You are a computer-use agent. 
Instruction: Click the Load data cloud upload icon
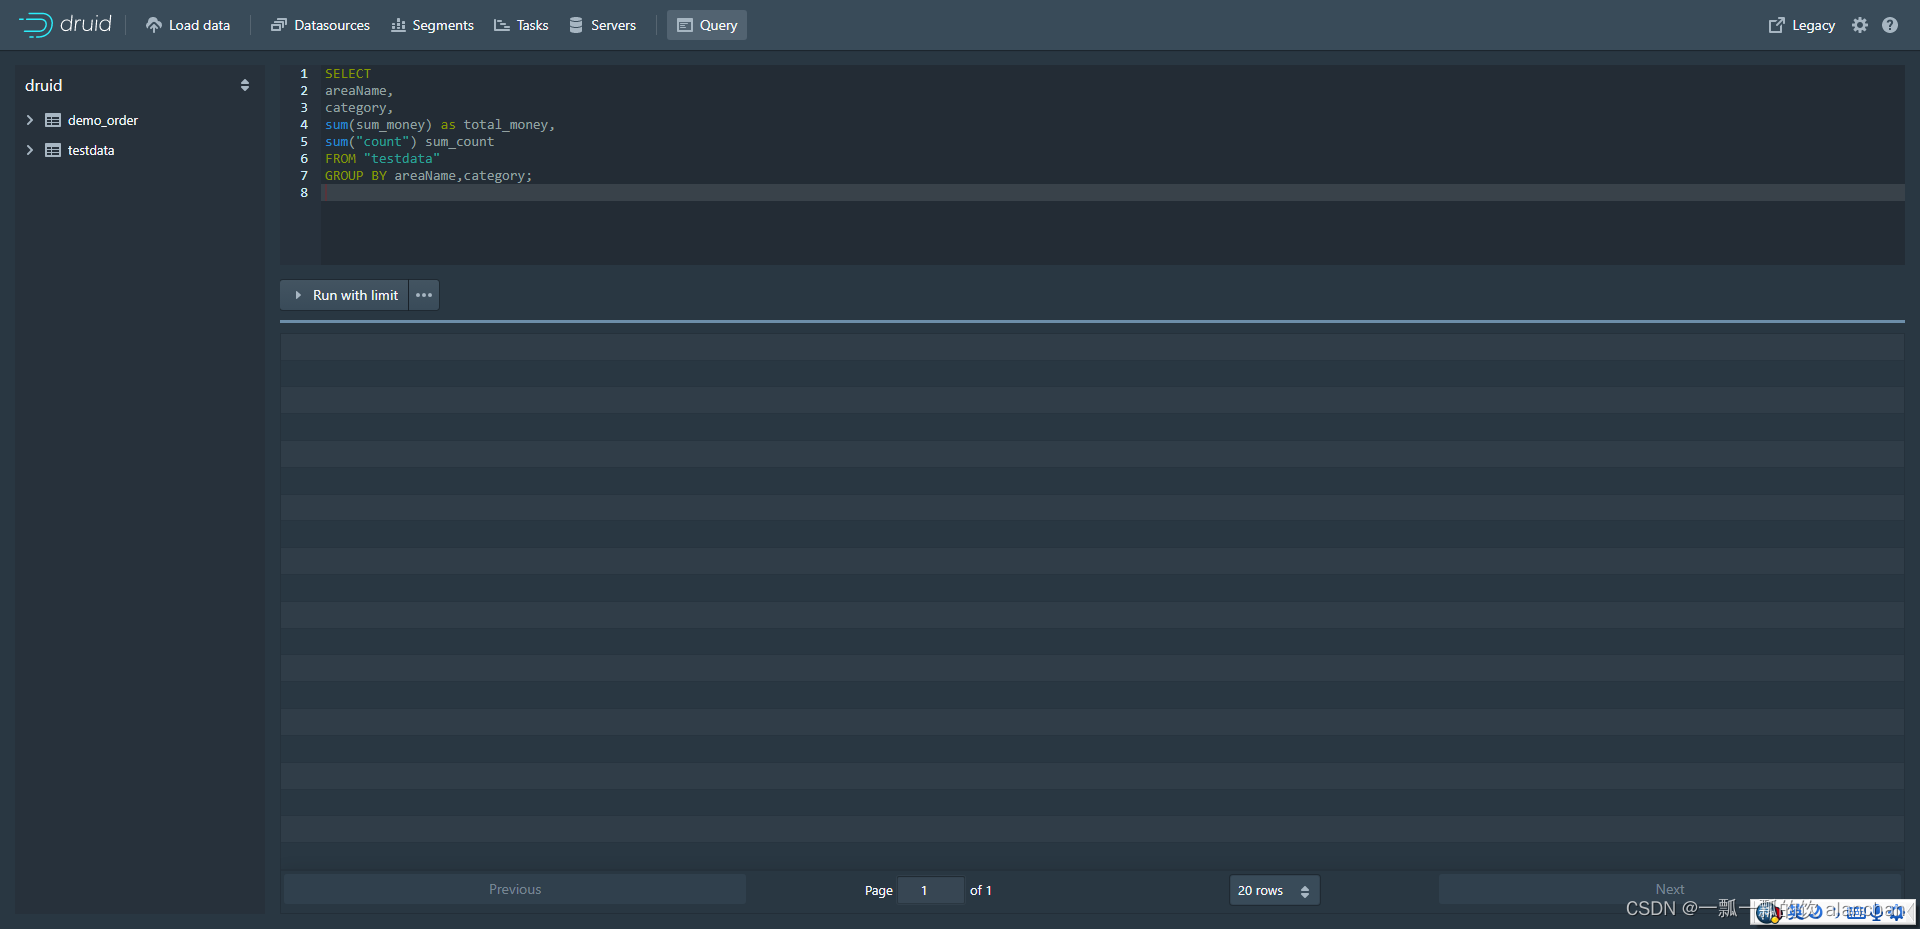tap(154, 25)
